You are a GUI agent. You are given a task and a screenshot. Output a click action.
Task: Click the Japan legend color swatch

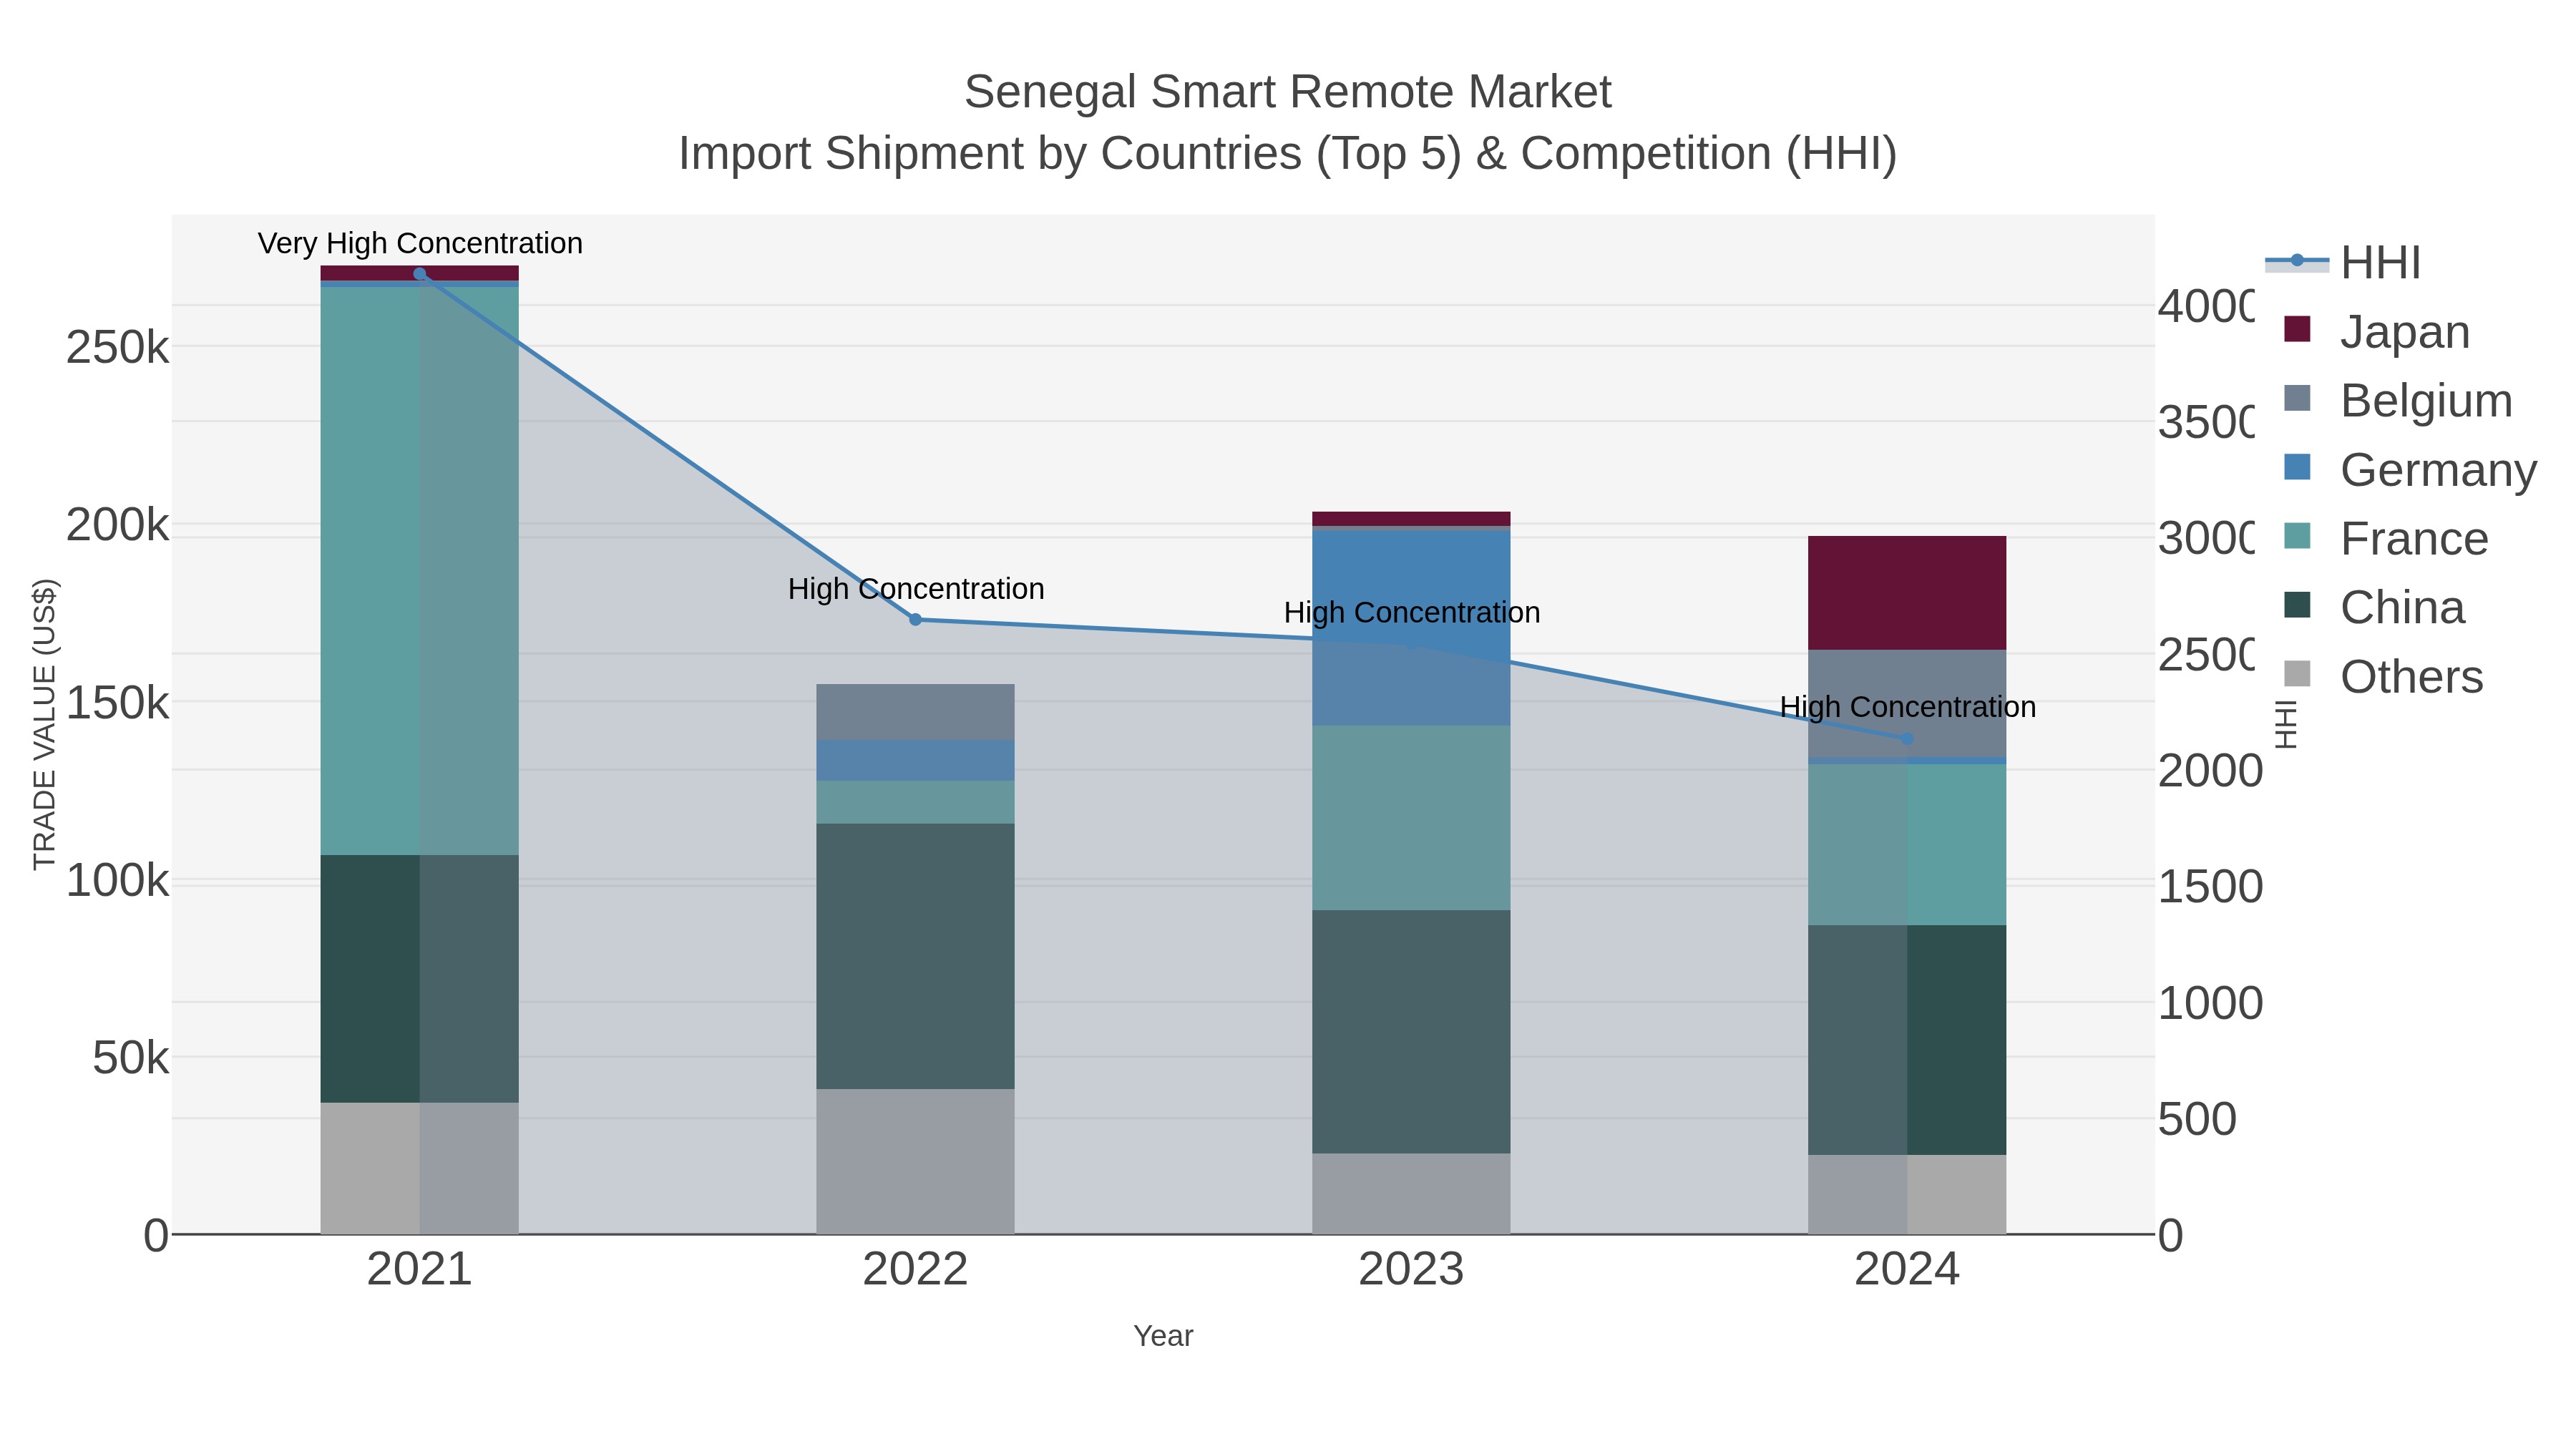pyautogui.click(x=2298, y=329)
